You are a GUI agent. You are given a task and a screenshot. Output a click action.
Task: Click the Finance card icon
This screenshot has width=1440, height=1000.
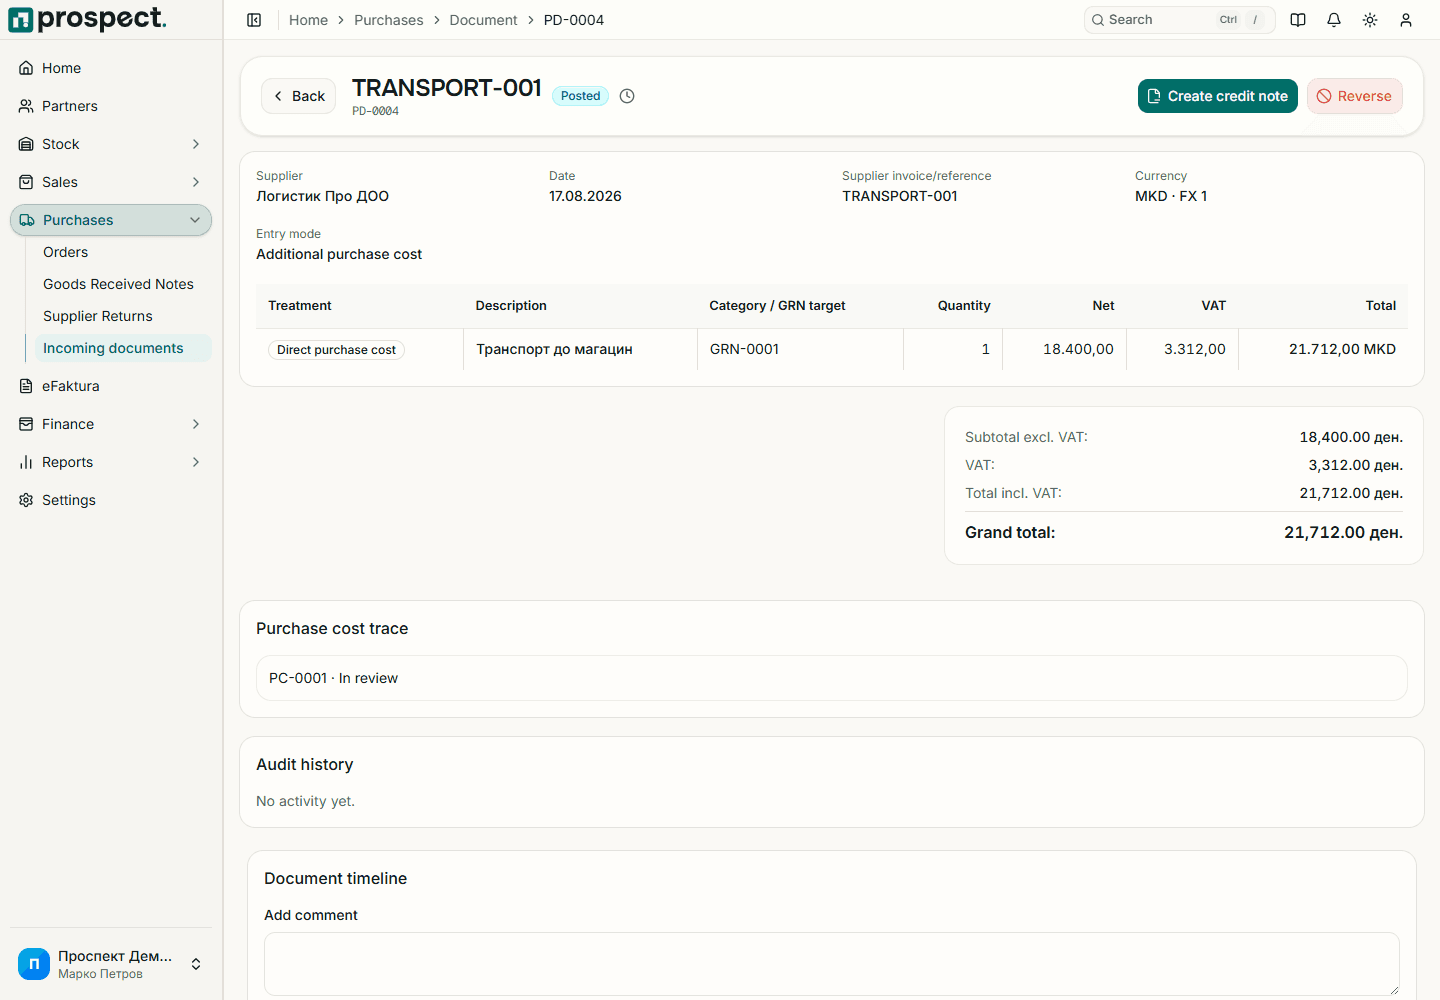26,424
